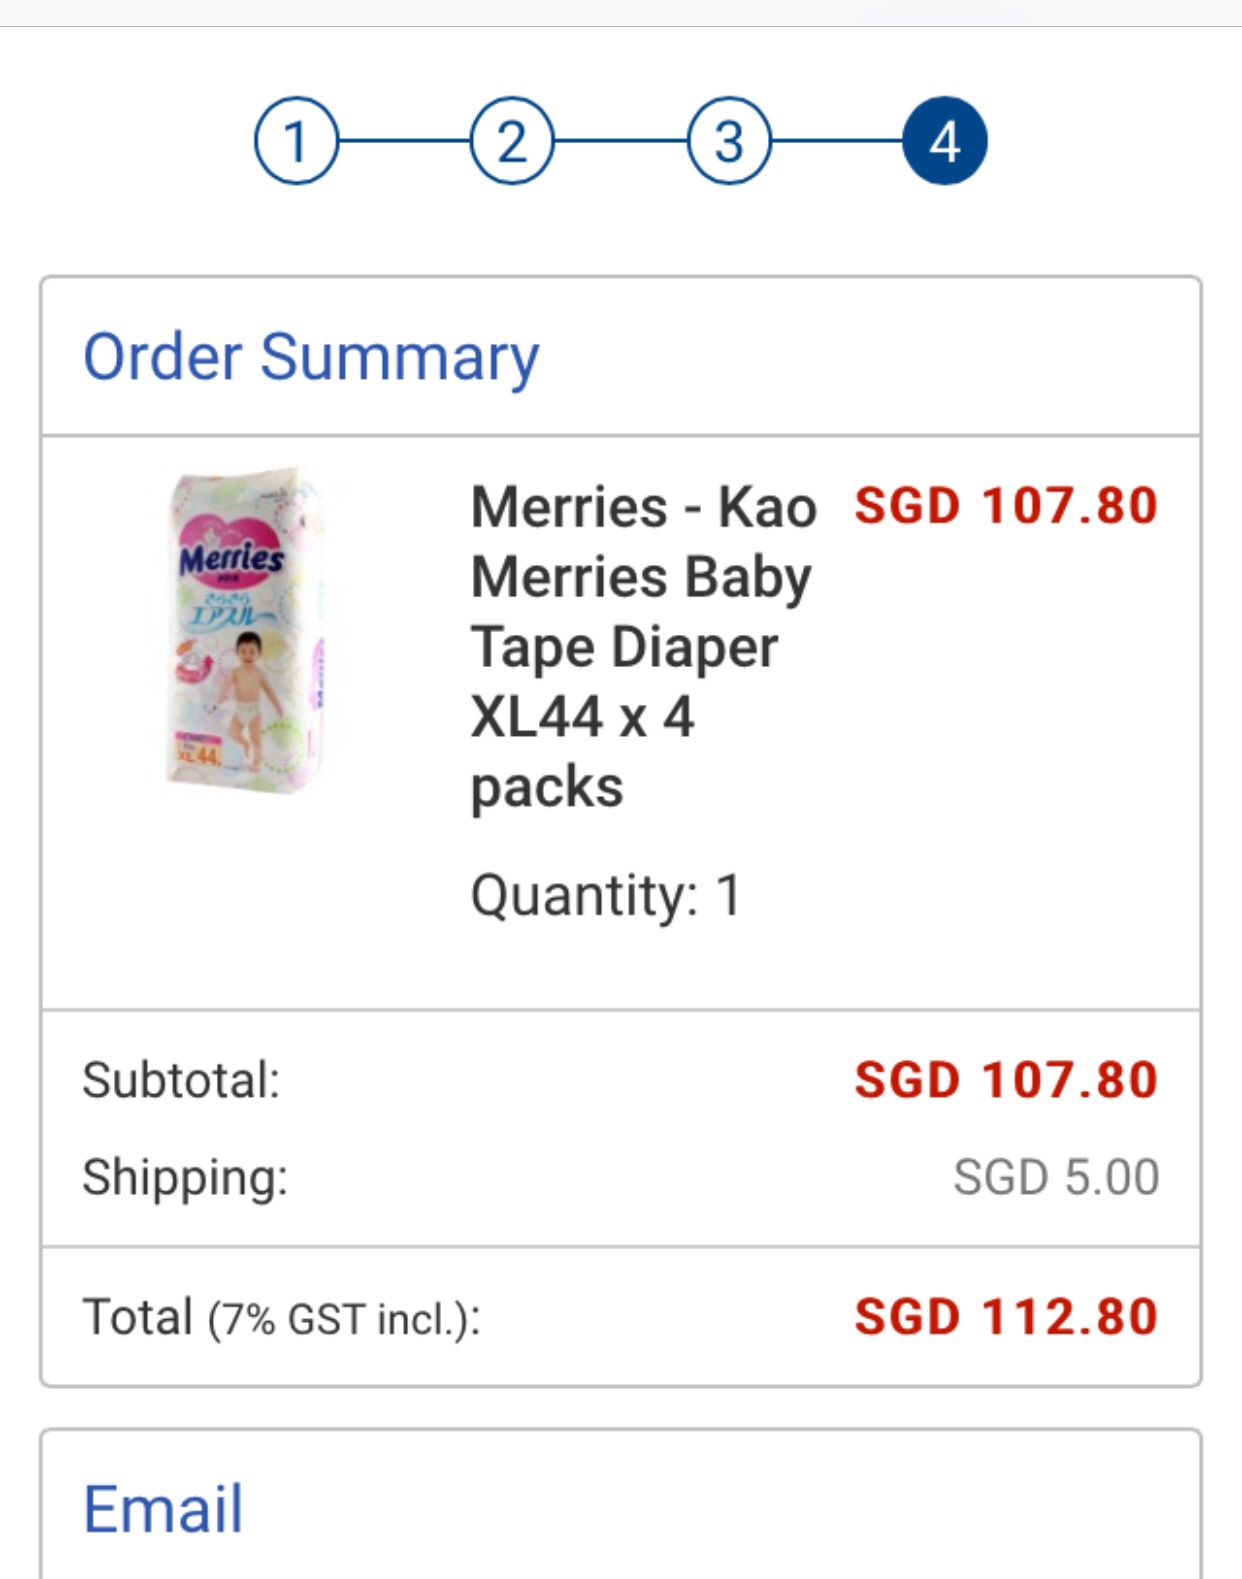The width and height of the screenshot is (1242, 1579).
Task: Click the Subtotal amount SGD 107.80
Action: tap(1006, 1080)
